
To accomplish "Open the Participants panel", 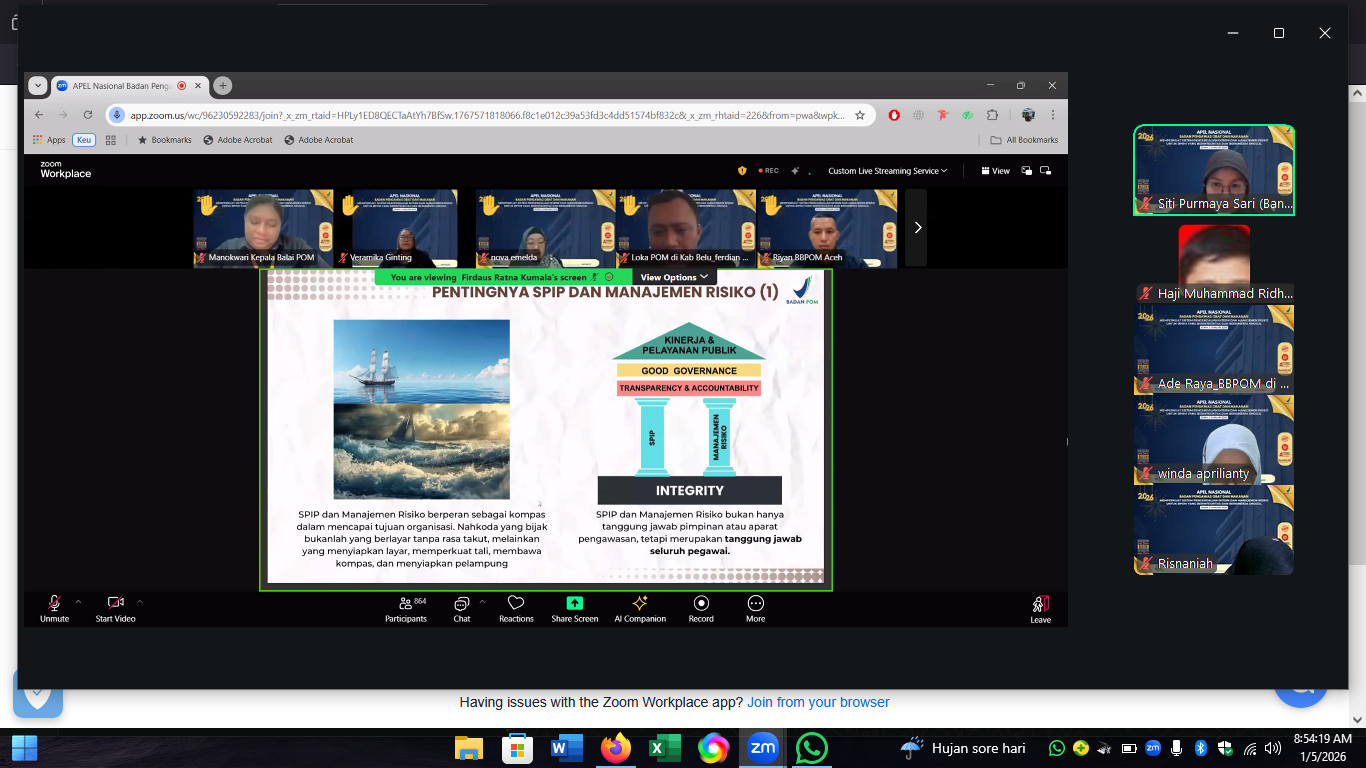I will pyautogui.click(x=406, y=608).
